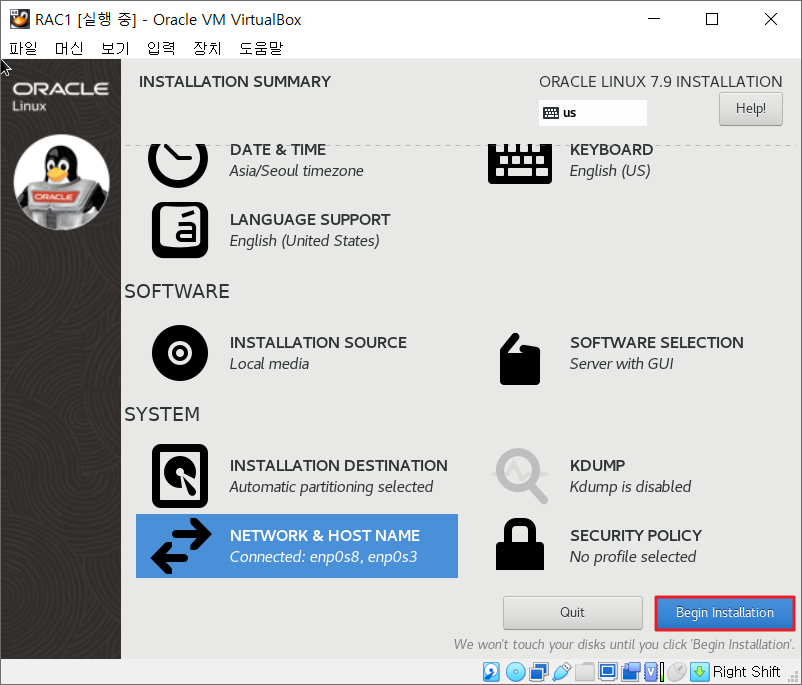Image resolution: width=802 pixels, height=685 pixels.
Task: Click 'Server with GUI' text
Action: coord(621,364)
